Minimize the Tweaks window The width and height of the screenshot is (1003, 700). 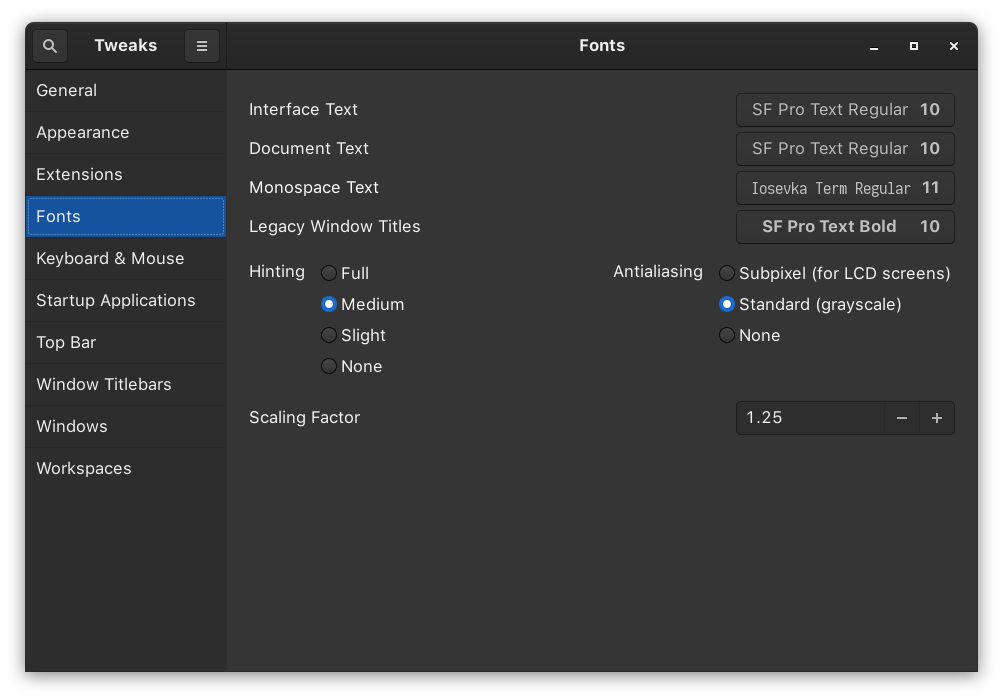(x=874, y=46)
